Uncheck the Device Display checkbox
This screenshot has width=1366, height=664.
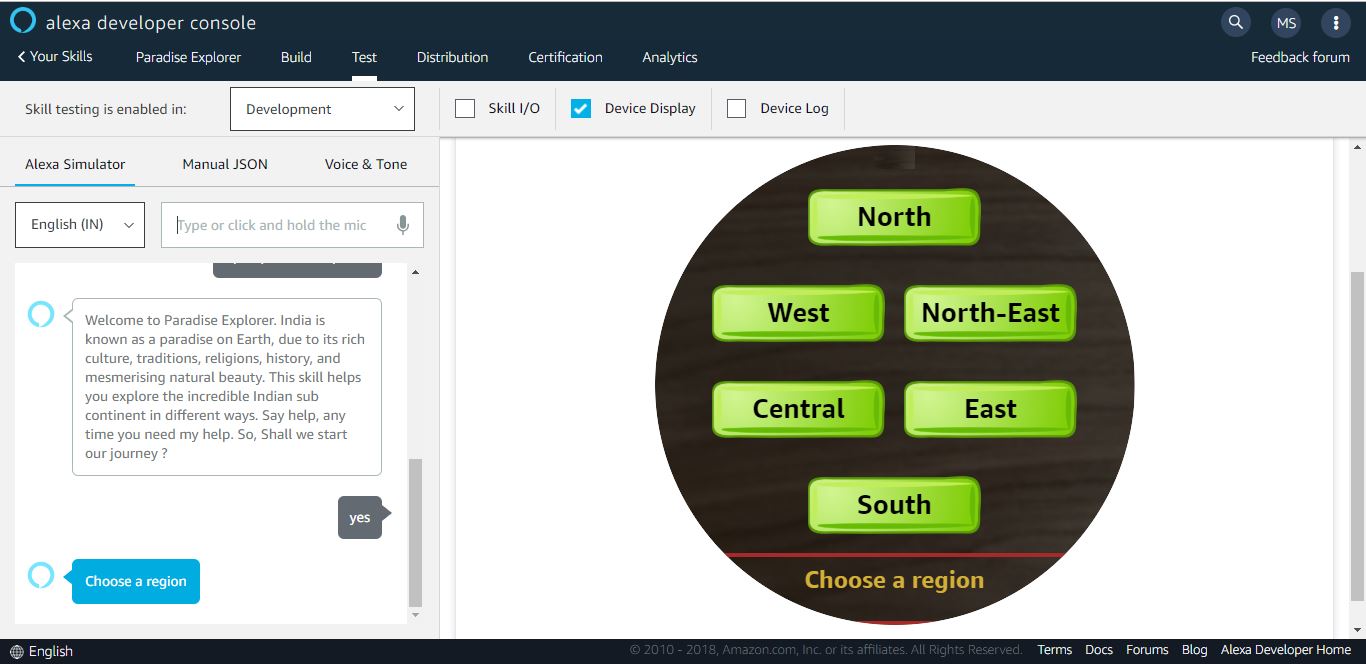(x=581, y=108)
